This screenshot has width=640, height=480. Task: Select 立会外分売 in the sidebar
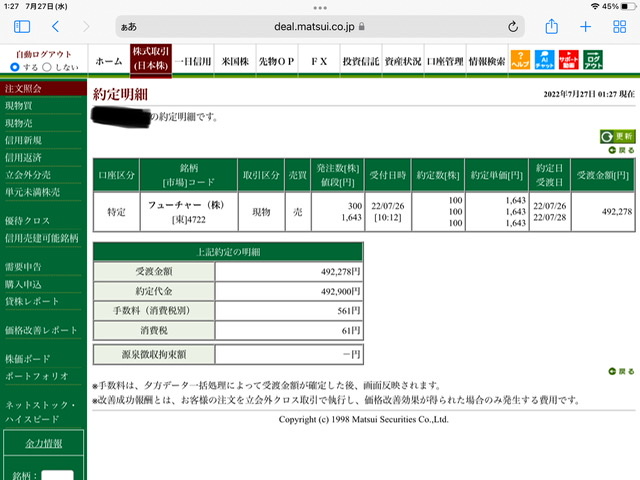(28, 175)
